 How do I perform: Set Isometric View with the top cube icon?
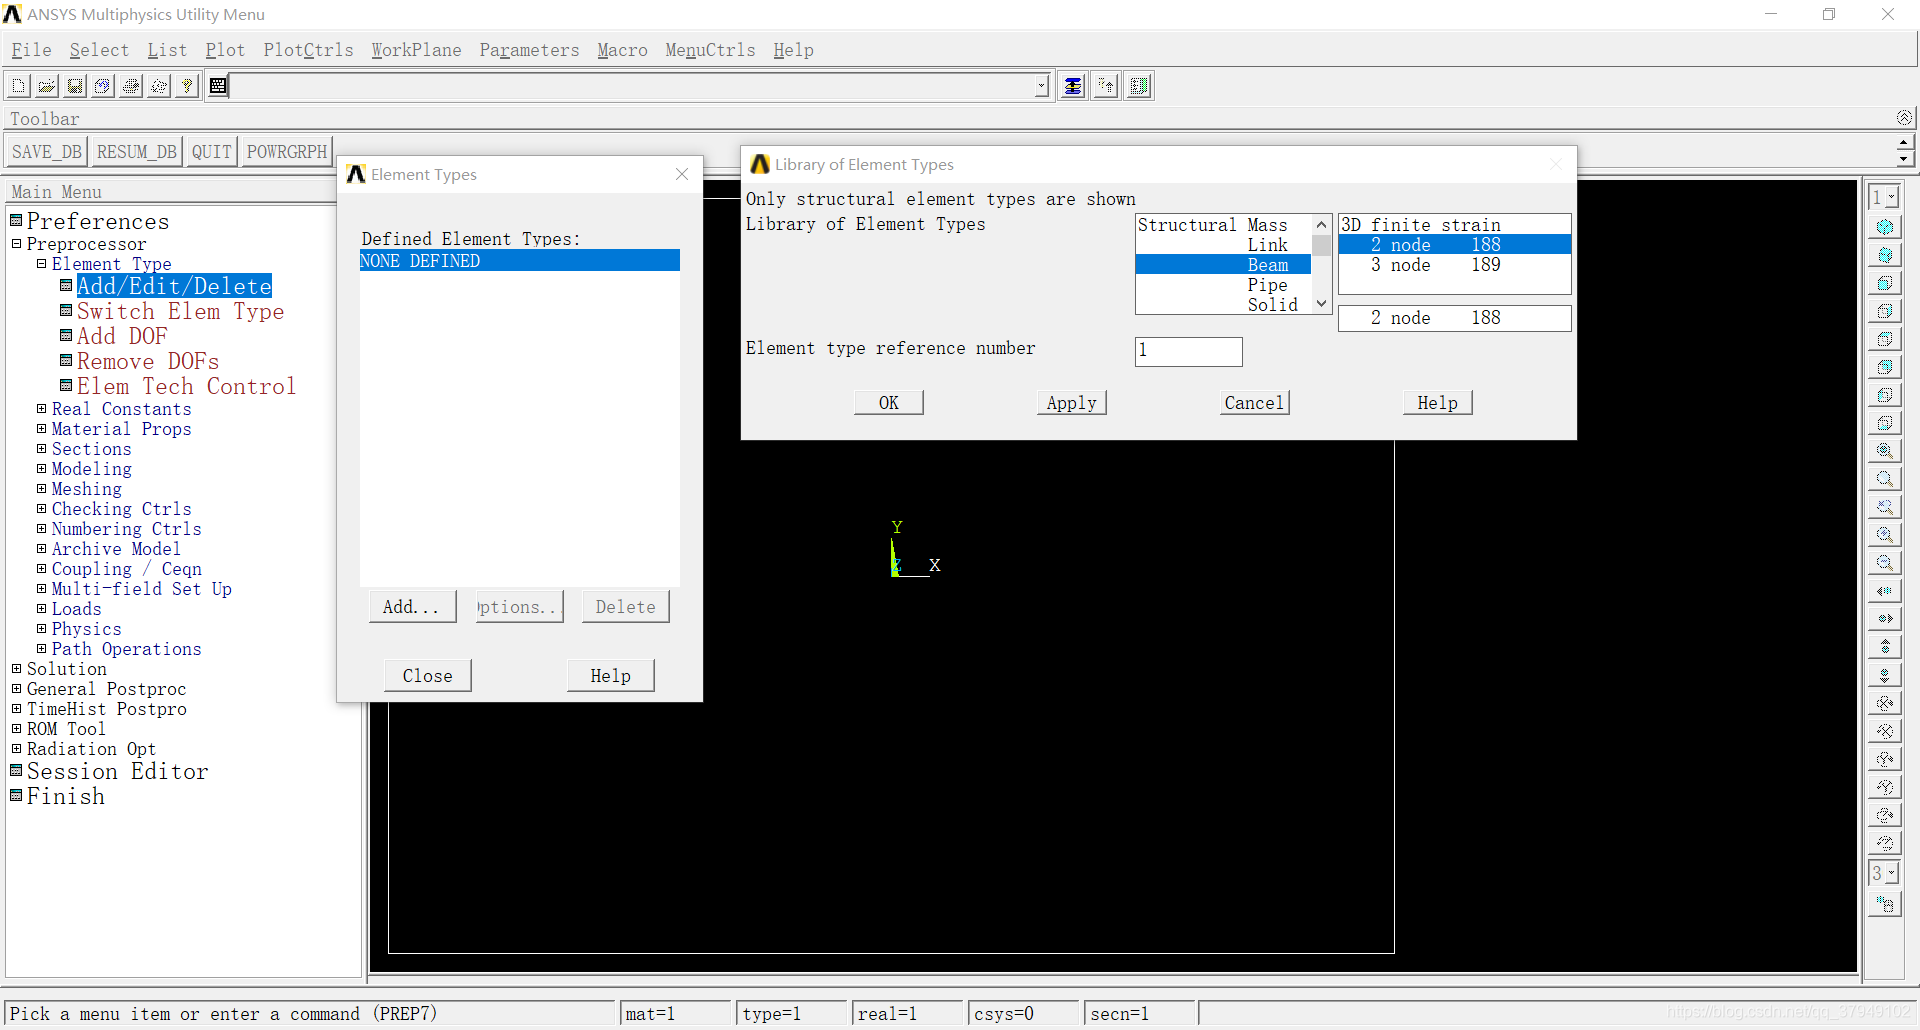coord(1885,227)
